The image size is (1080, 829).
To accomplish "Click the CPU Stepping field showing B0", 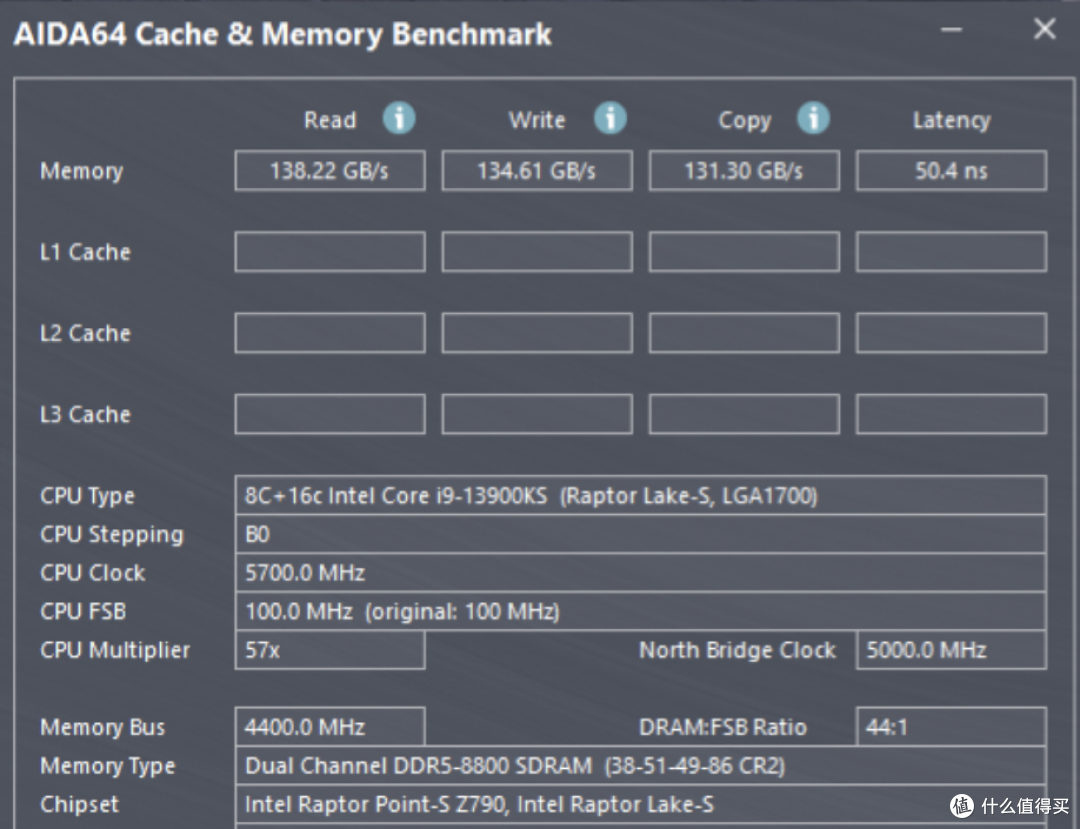I will (x=640, y=534).
